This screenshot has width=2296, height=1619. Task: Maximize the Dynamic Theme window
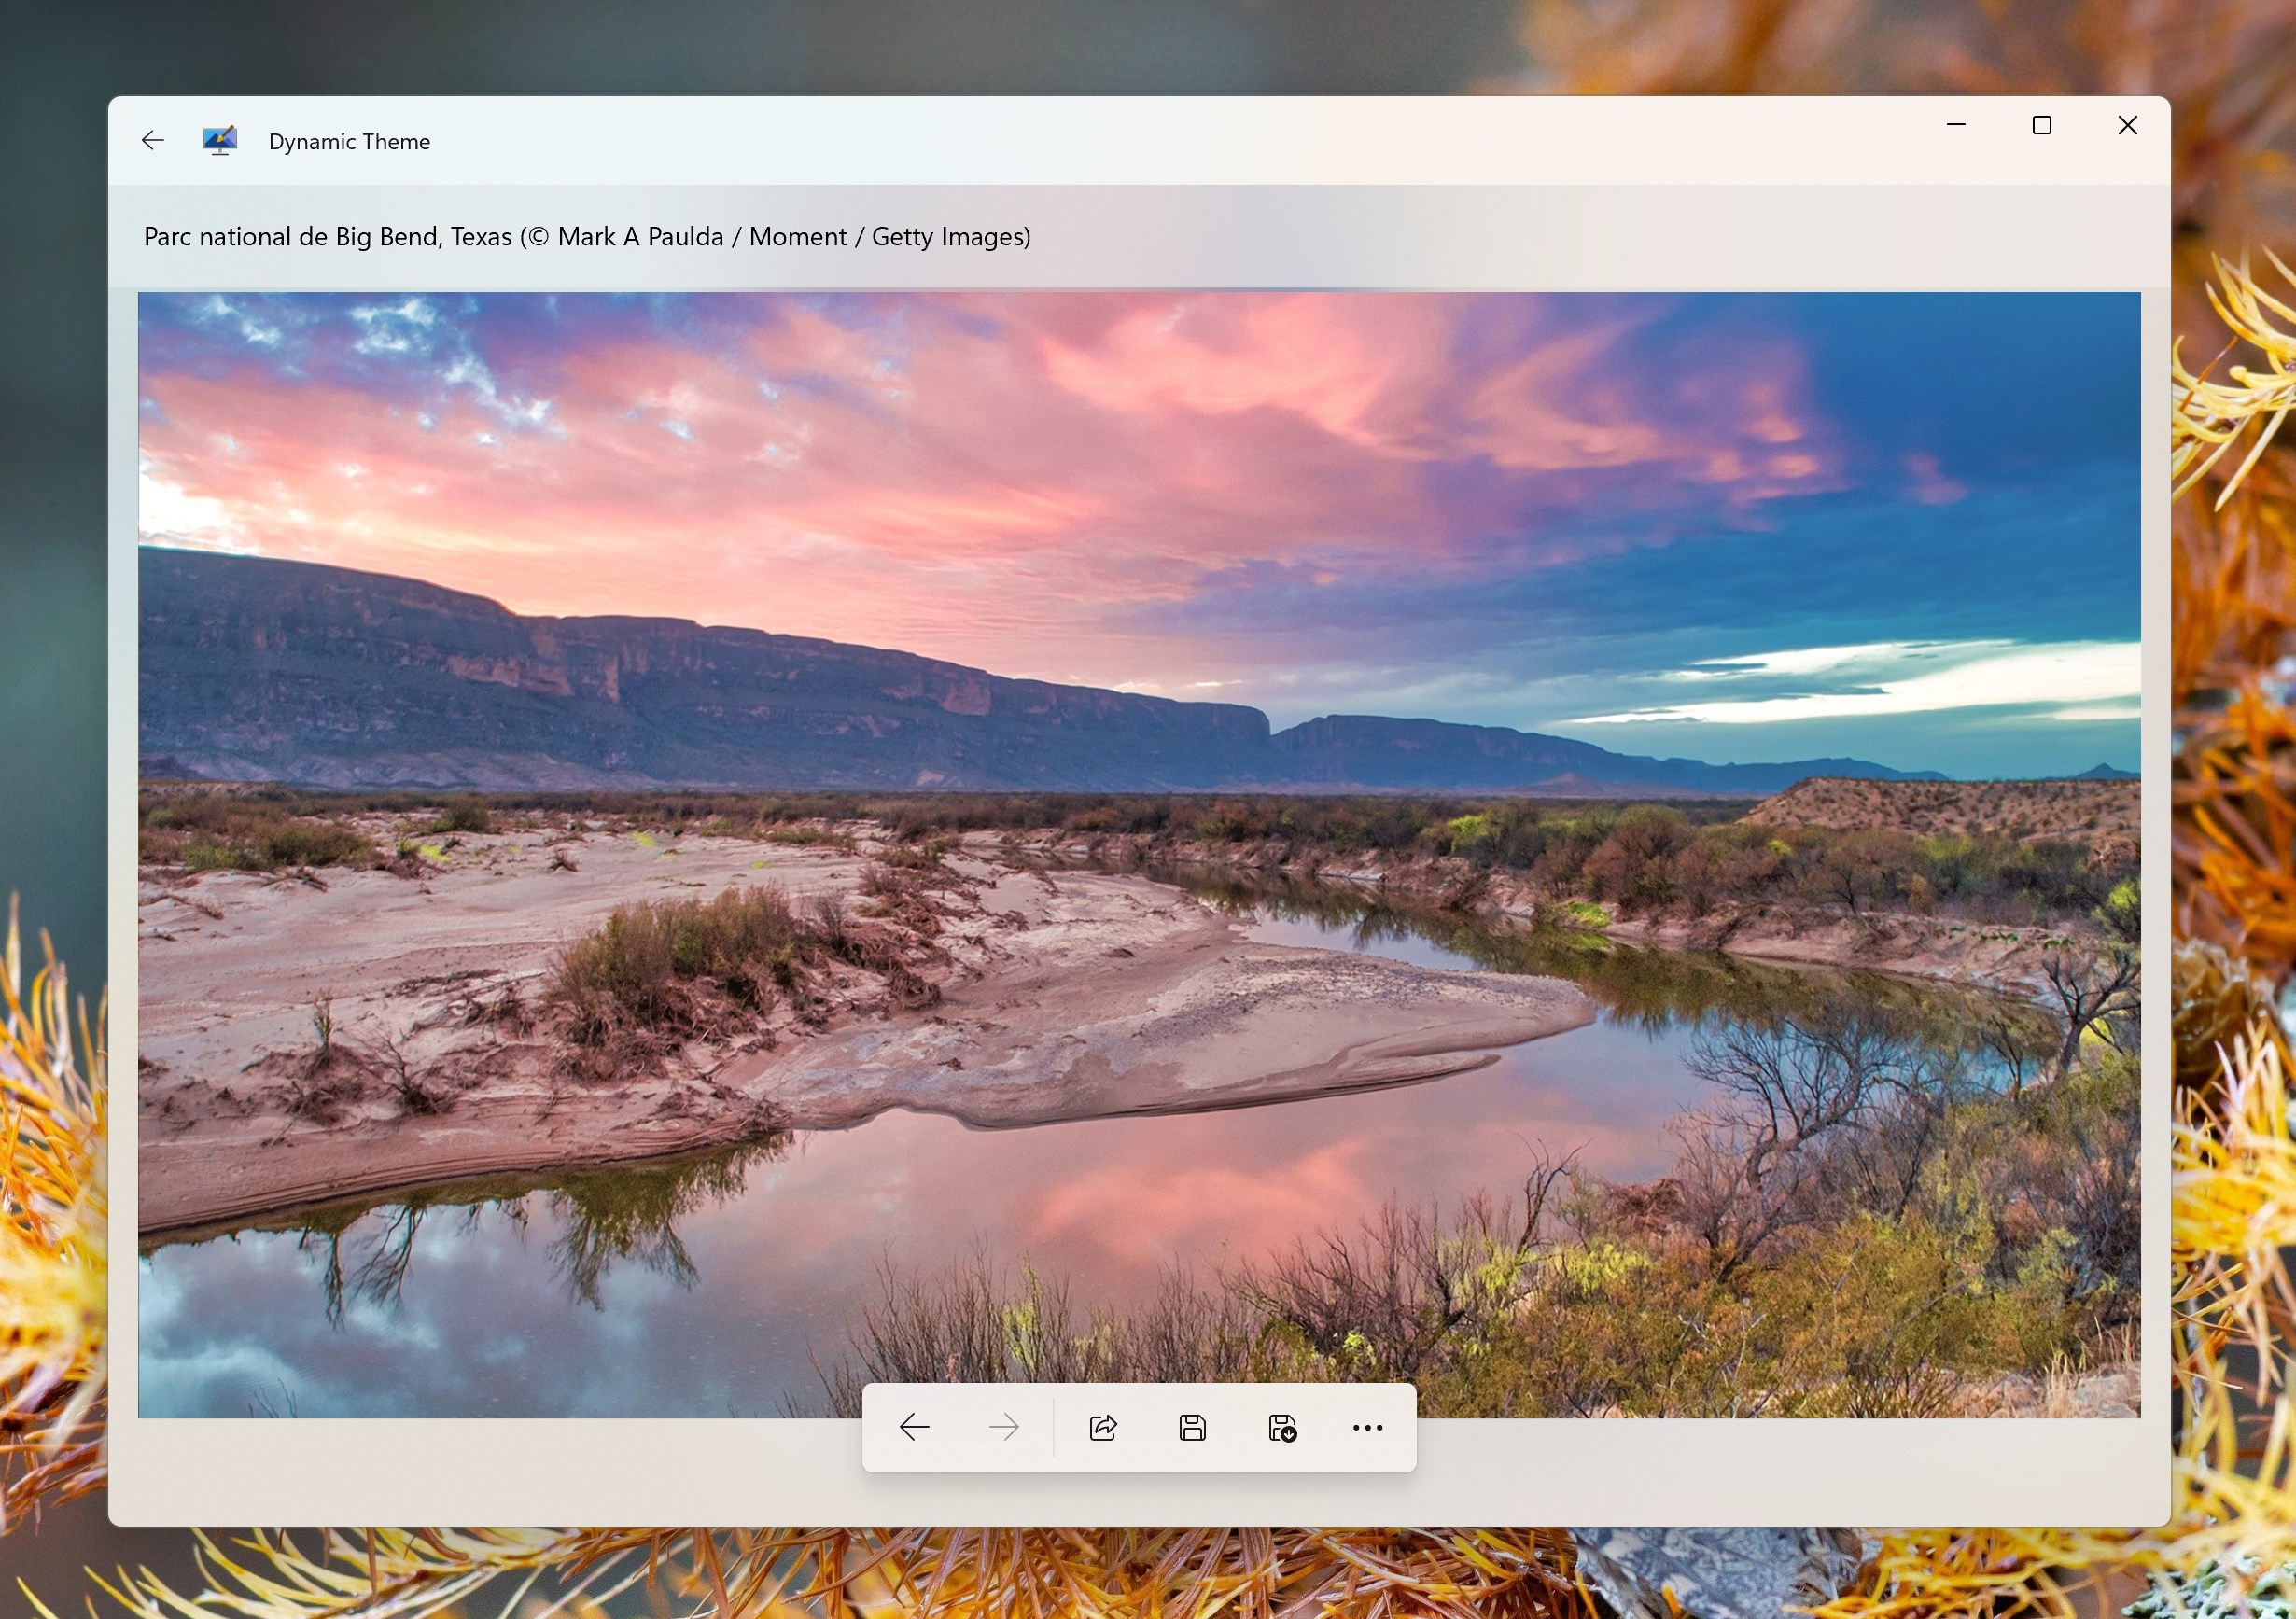pyautogui.click(x=2042, y=125)
